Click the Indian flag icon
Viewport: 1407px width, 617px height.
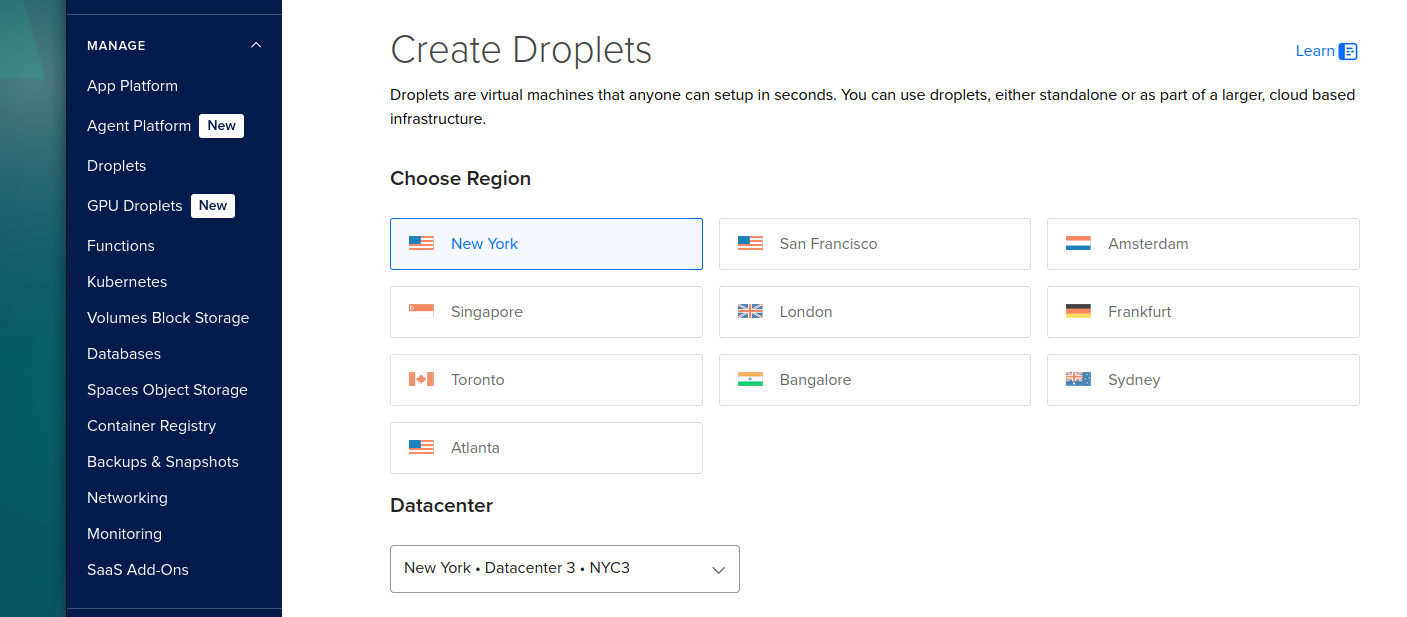[x=750, y=379]
